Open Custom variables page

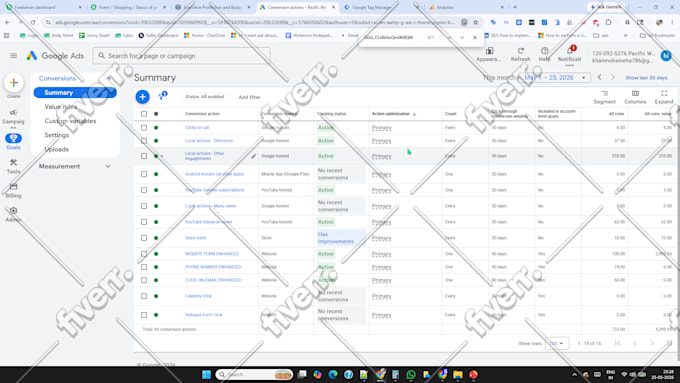tap(70, 121)
